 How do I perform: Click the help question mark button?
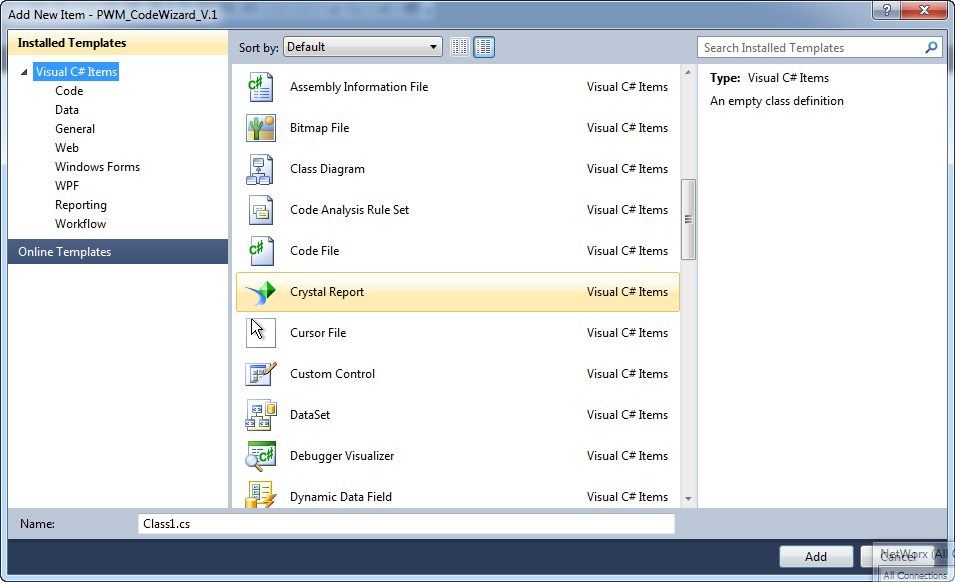click(887, 10)
